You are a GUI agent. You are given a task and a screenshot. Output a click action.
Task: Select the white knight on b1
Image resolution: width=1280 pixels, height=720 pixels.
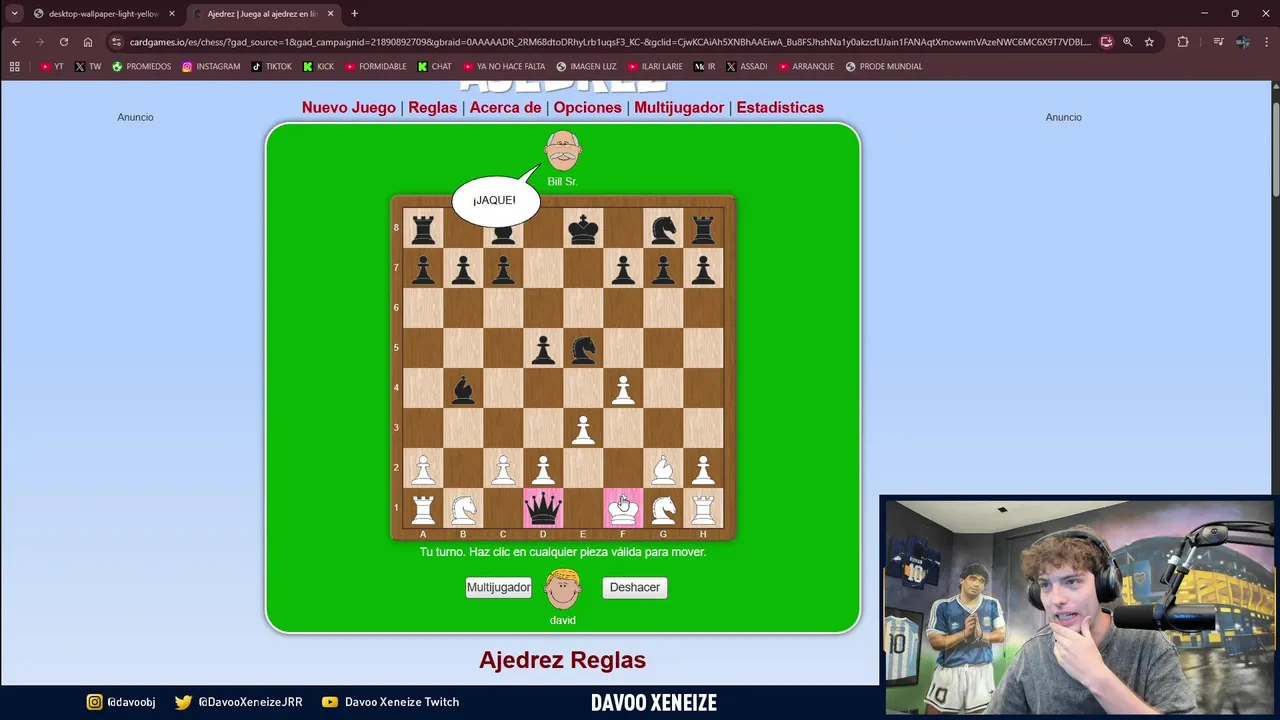pyautogui.click(x=463, y=509)
